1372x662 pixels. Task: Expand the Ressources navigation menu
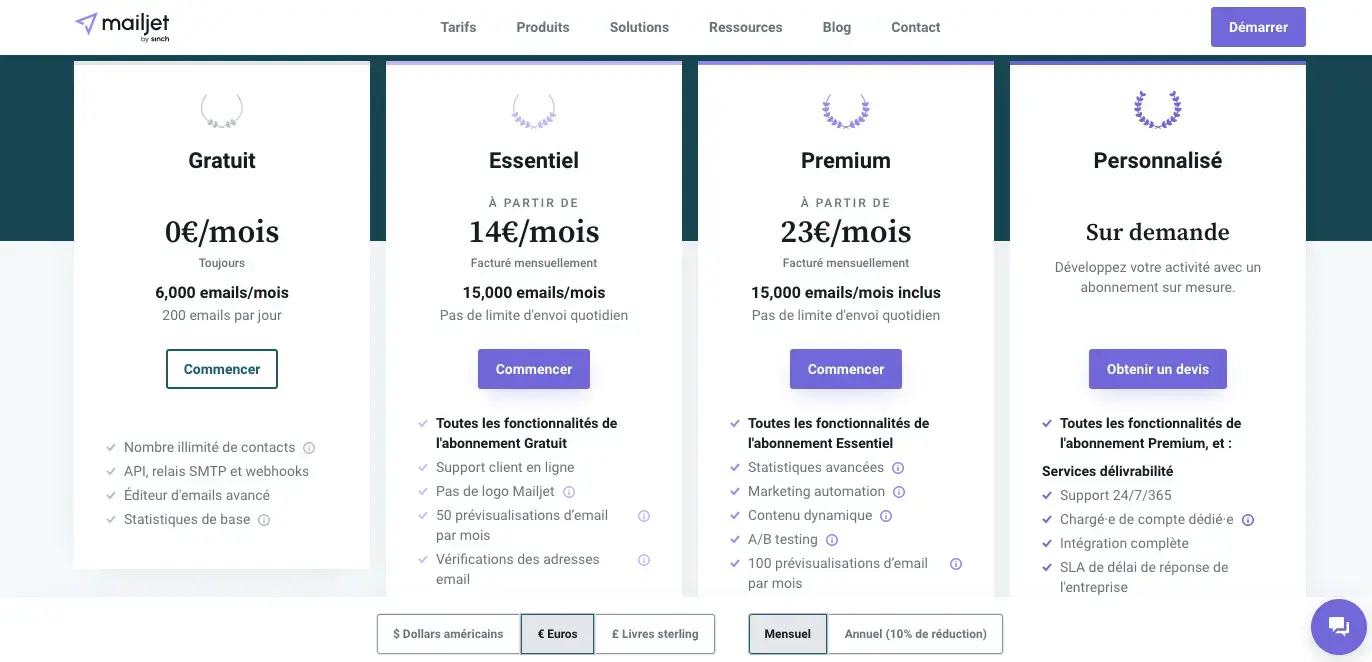(746, 27)
